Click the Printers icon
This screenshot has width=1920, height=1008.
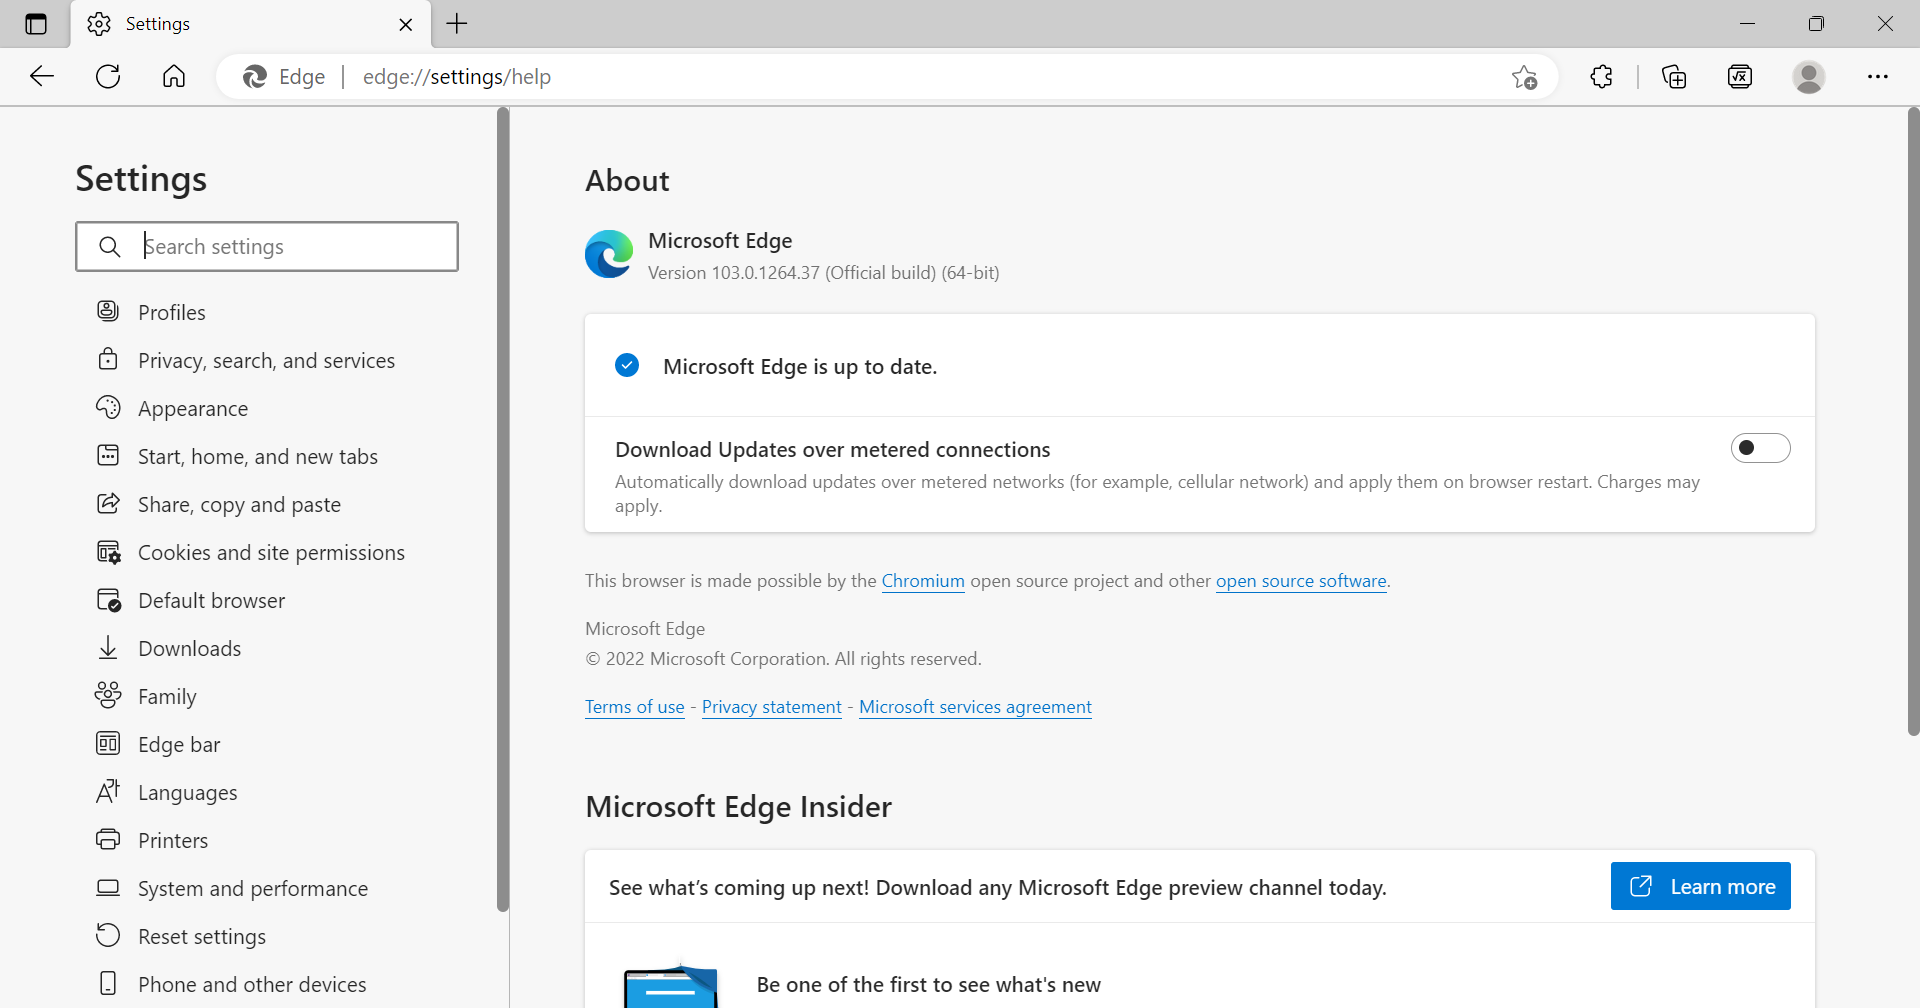click(x=108, y=839)
